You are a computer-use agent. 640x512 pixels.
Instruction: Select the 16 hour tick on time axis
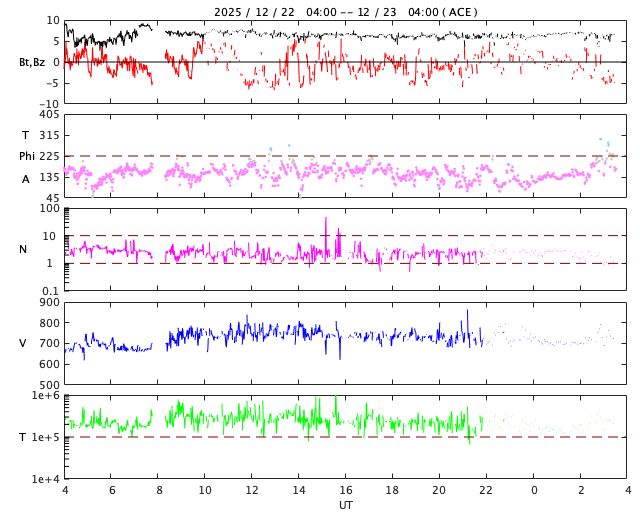click(x=346, y=491)
